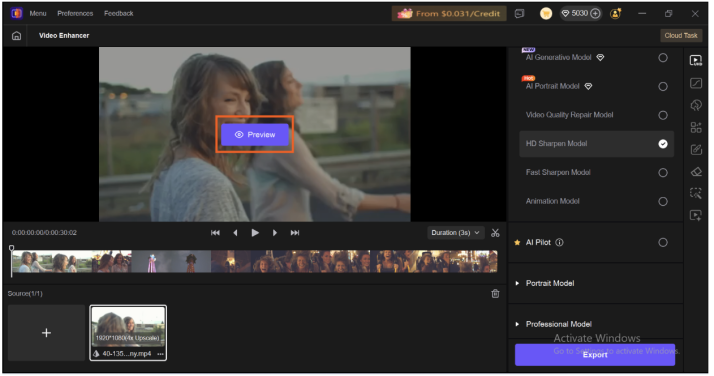Skip to the start of video
The image size is (714, 376).
coord(215,233)
